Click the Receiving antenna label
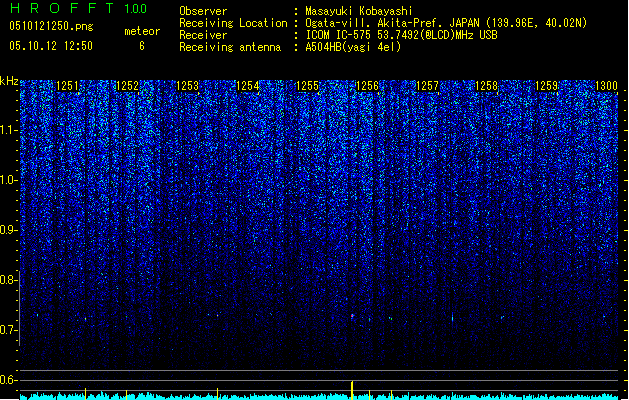 [230, 47]
